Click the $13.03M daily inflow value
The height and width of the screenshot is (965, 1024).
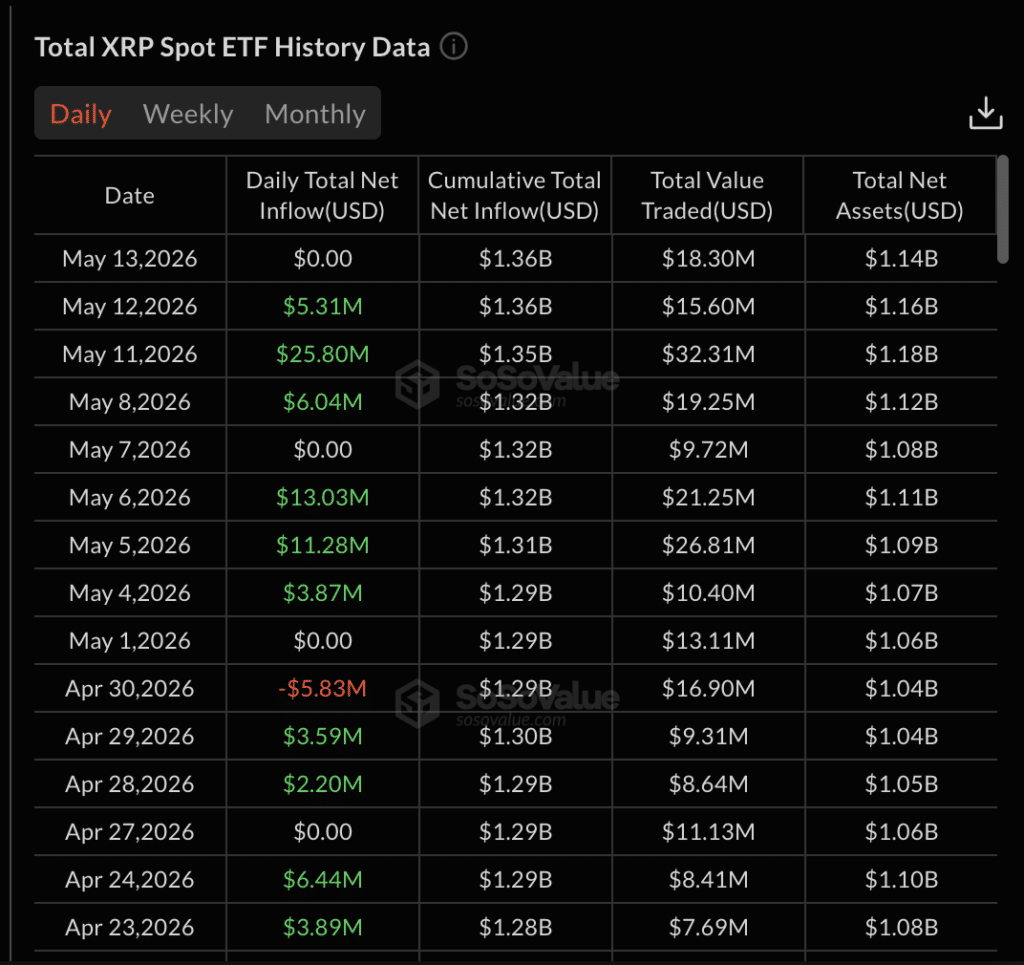tap(323, 498)
